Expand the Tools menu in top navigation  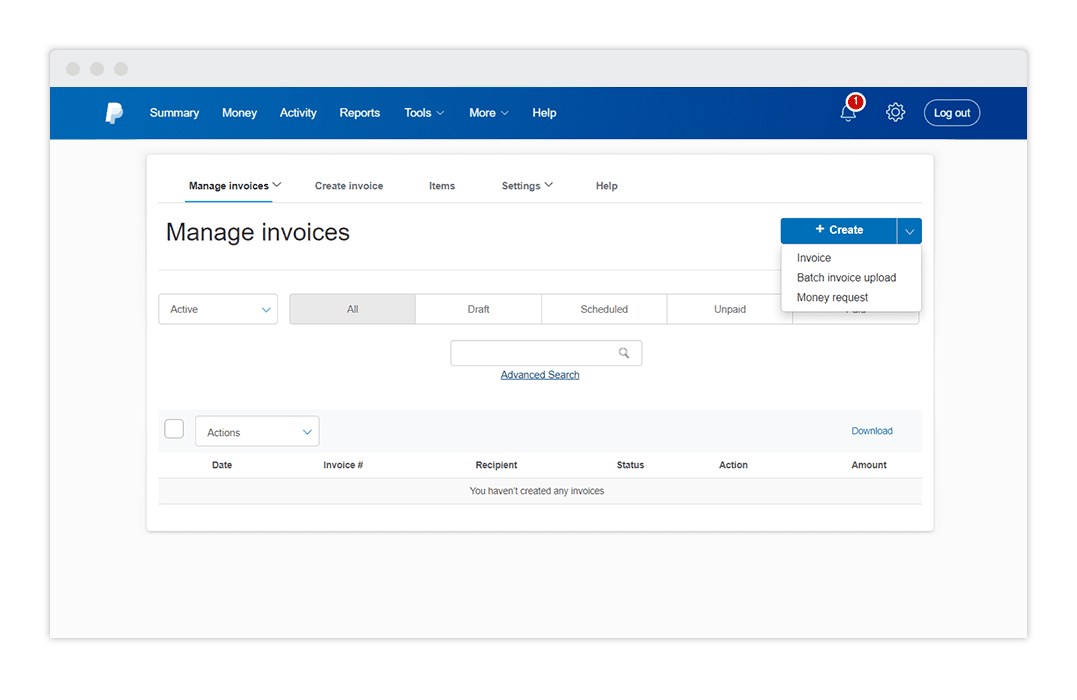[x=424, y=113]
